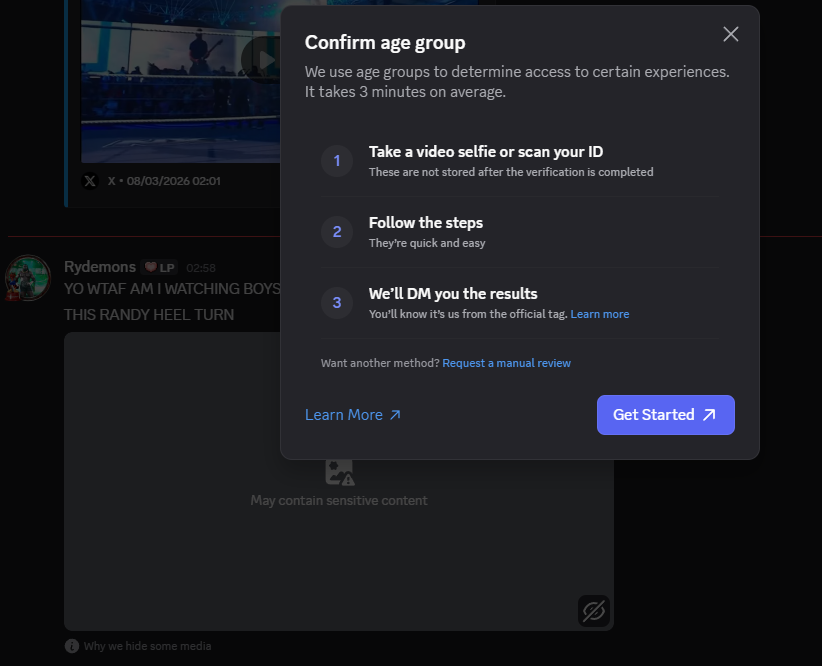Open Learn more link about official tag
The width and height of the screenshot is (822, 666).
point(599,314)
